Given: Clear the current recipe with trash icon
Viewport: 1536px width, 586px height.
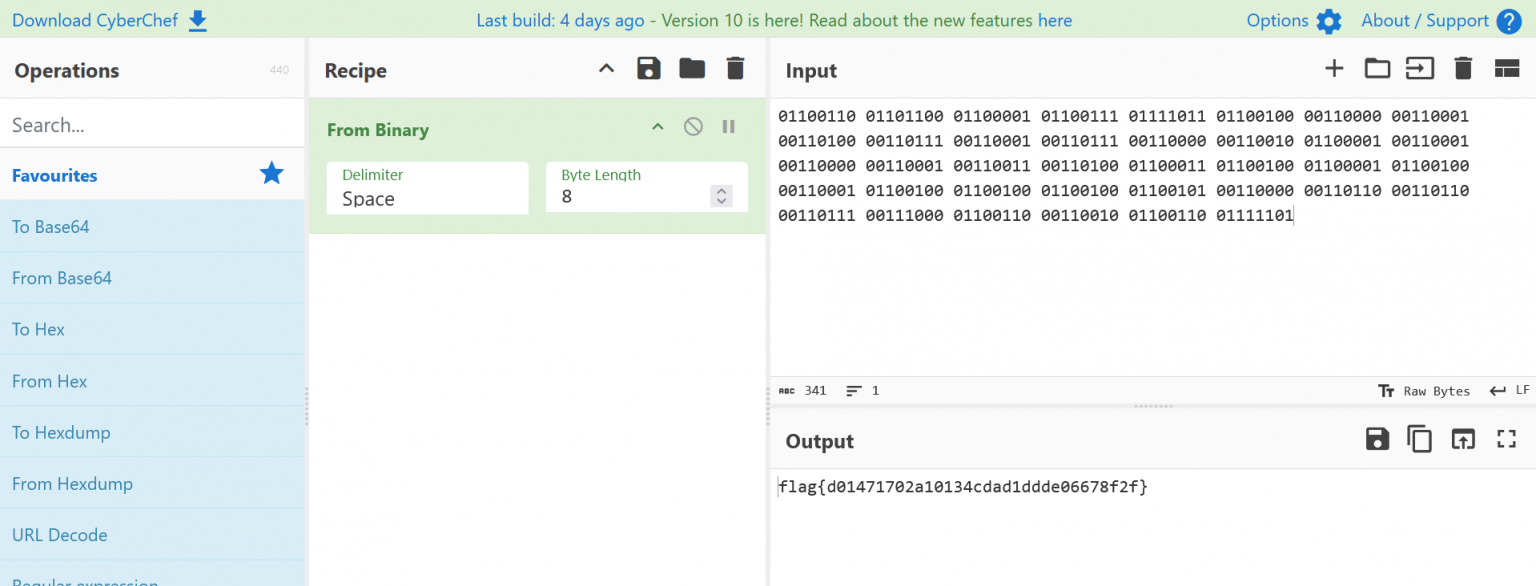Looking at the screenshot, I should point(735,68).
